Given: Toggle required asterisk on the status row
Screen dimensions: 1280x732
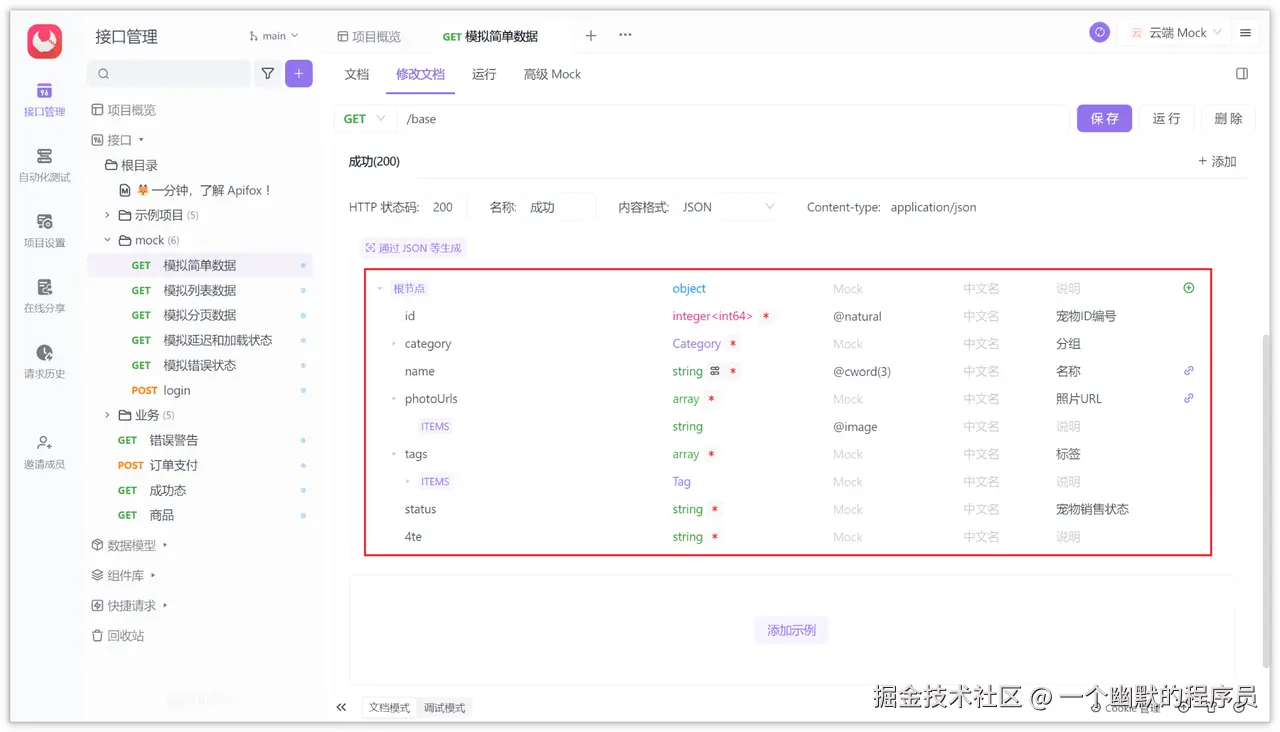Looking at the screenshot, I should point(715,509).
